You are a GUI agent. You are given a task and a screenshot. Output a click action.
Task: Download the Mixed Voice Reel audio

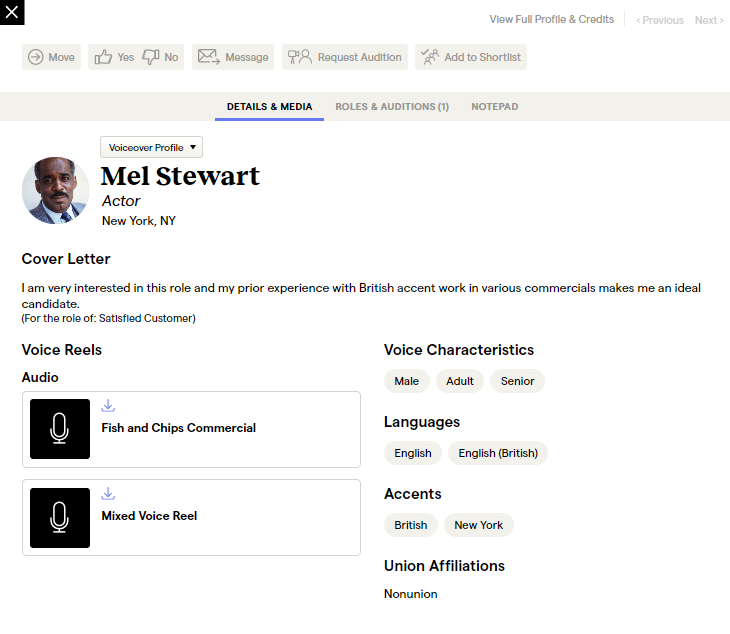click(x=108, y=494)
